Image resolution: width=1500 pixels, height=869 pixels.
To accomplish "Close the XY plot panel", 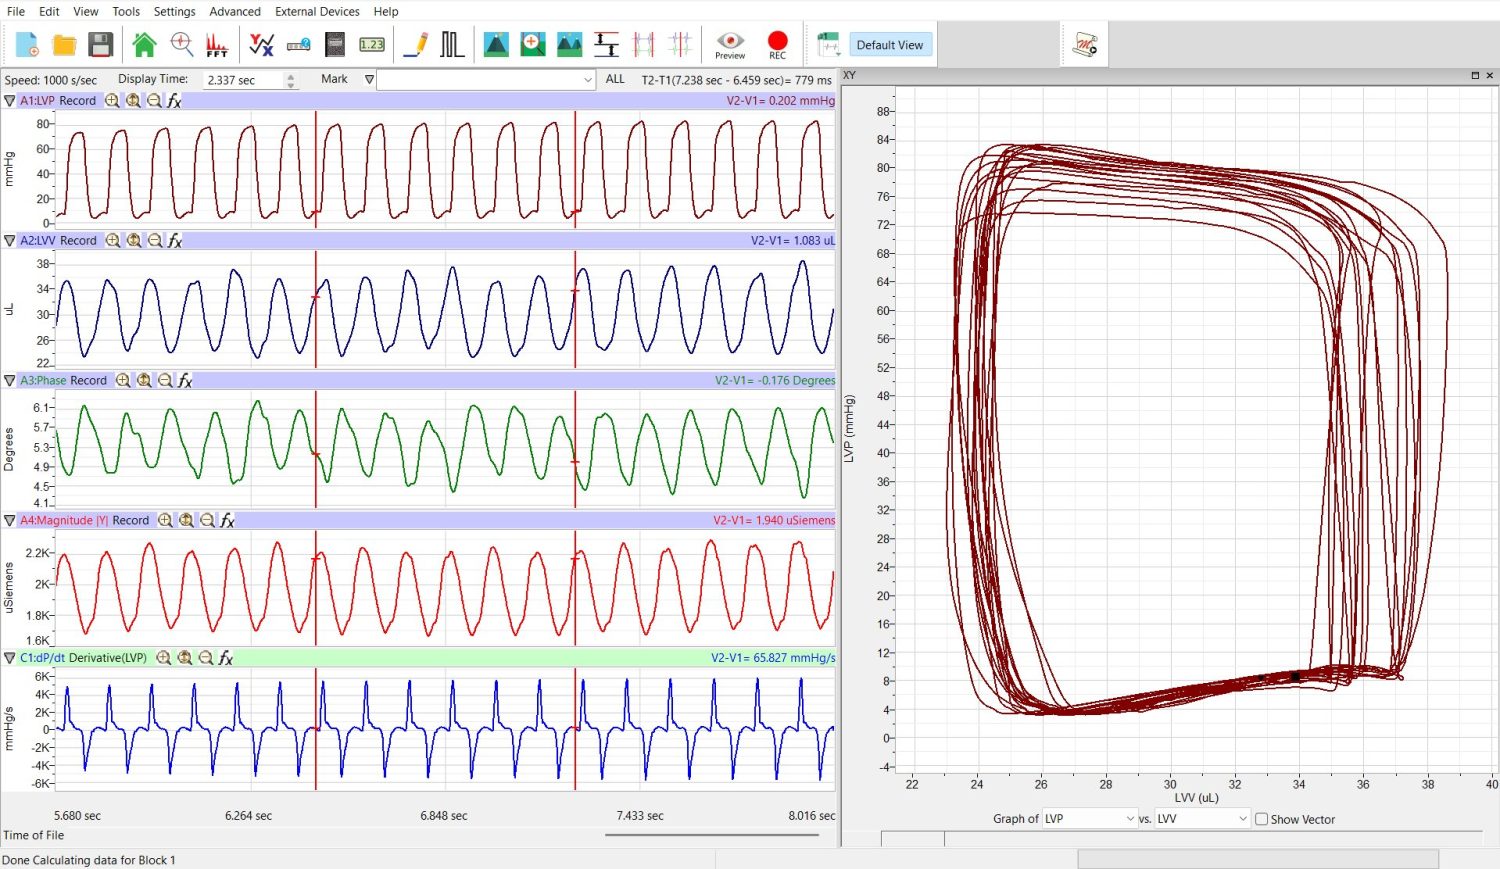I will [x=1489, y=75].
